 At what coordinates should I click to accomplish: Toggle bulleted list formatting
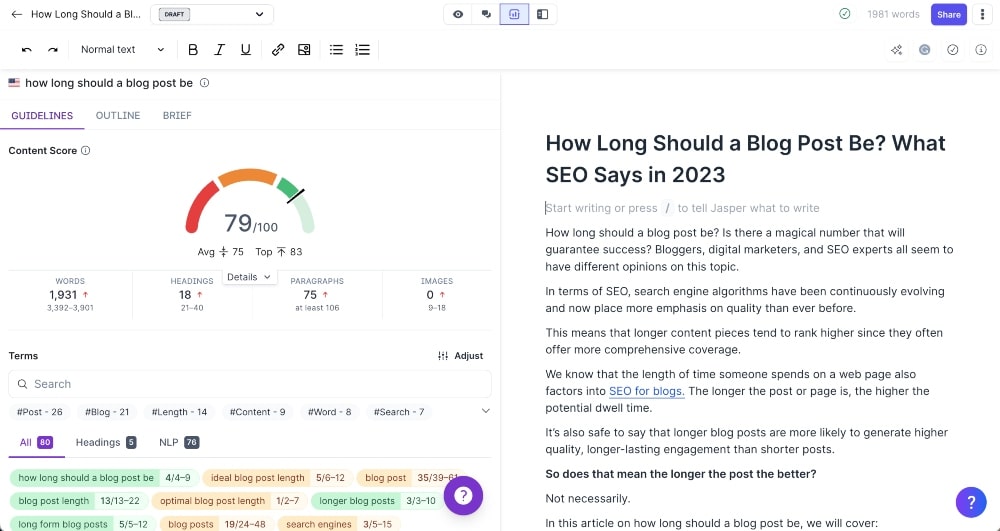pos(336,50)
